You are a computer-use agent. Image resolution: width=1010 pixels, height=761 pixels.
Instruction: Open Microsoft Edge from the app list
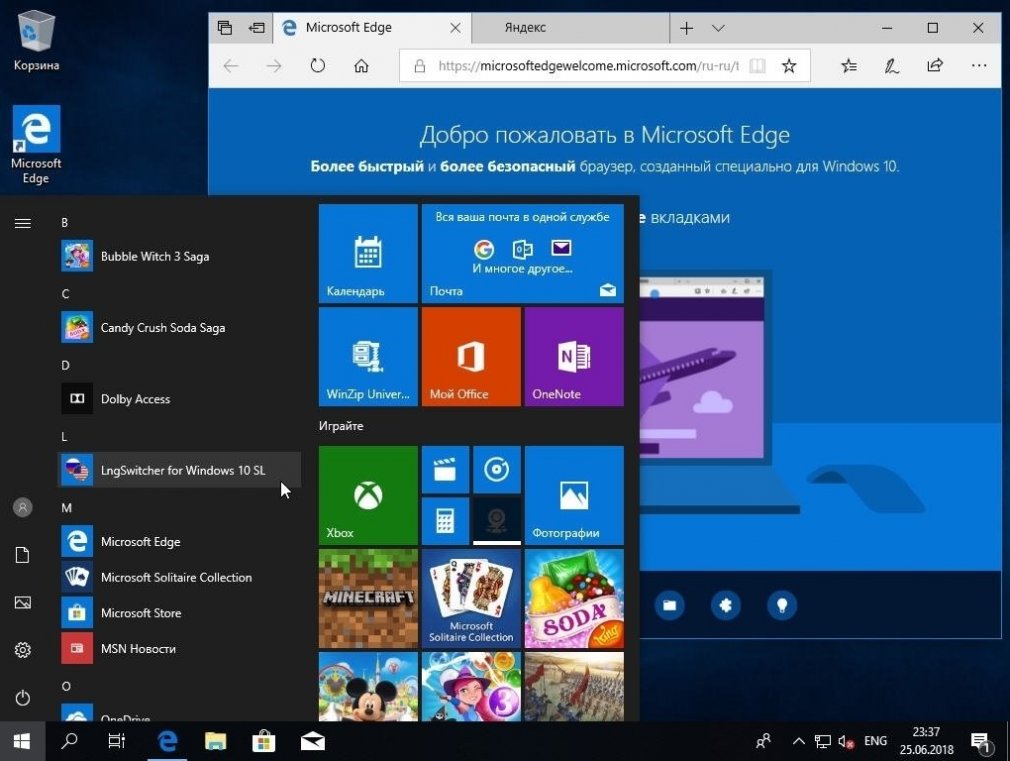(180, 541)
